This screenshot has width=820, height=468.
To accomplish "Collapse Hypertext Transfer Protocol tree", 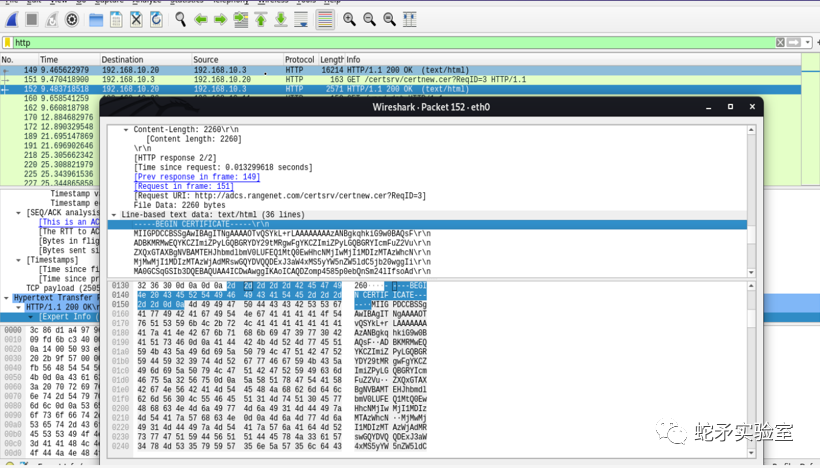I will coord(6,298).
